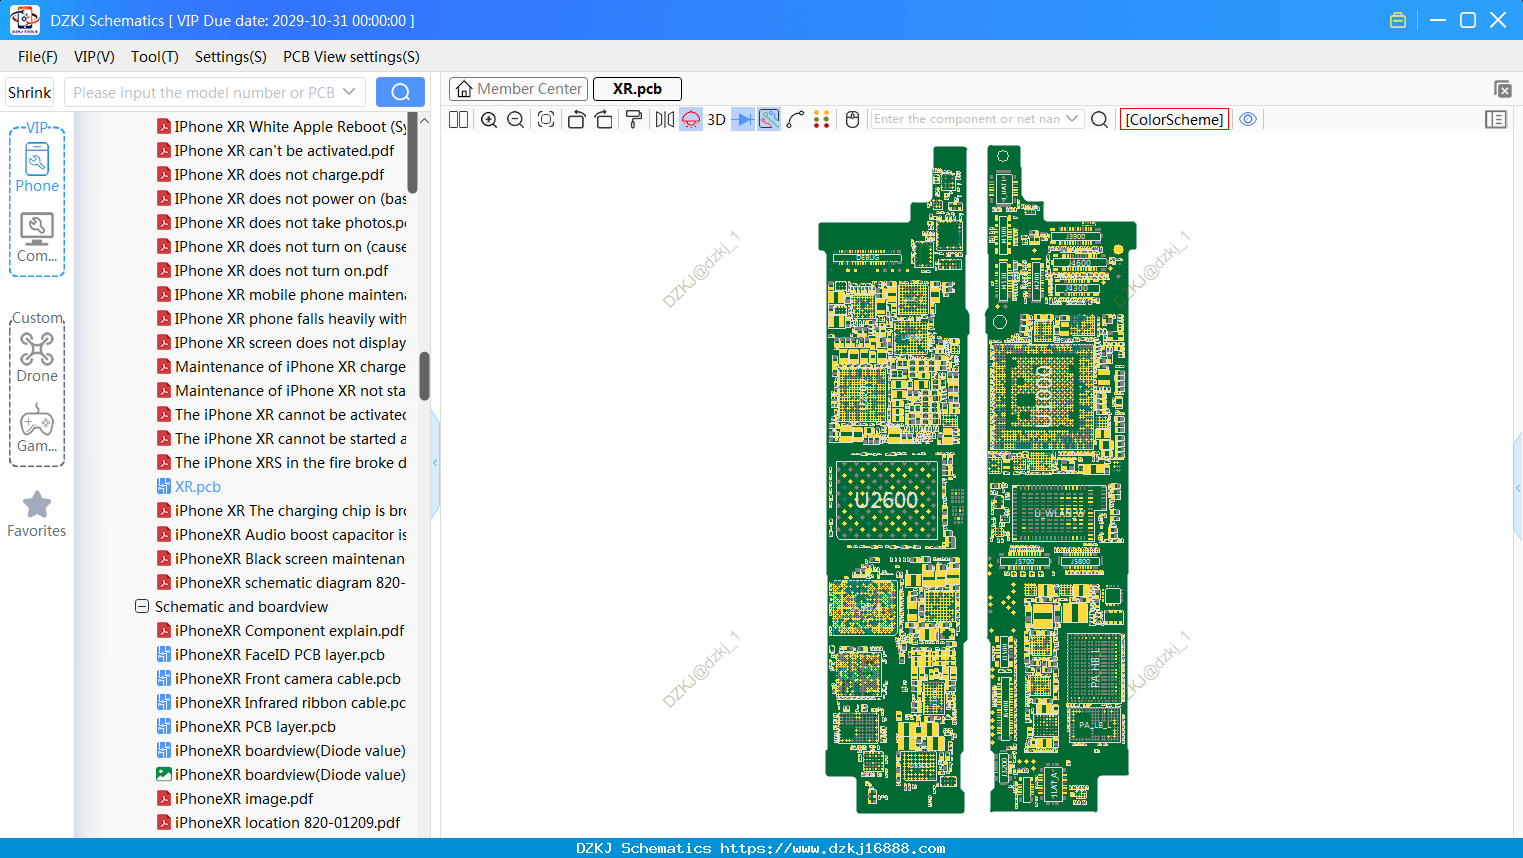
Task: Select the Phone category icon
Action: (37, 168)
